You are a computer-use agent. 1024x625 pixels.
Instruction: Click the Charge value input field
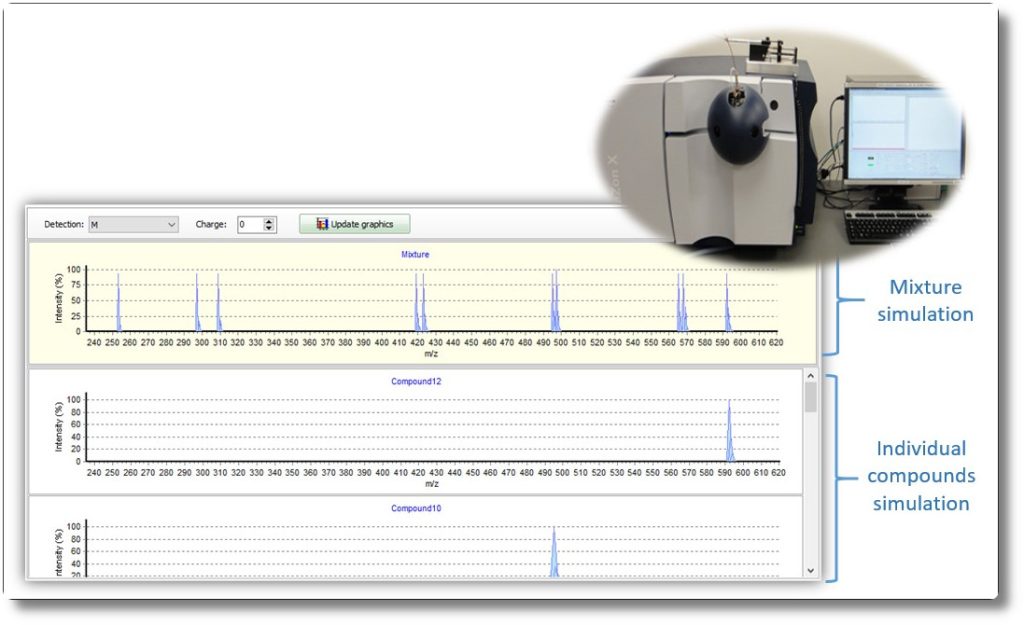point(250,224)
